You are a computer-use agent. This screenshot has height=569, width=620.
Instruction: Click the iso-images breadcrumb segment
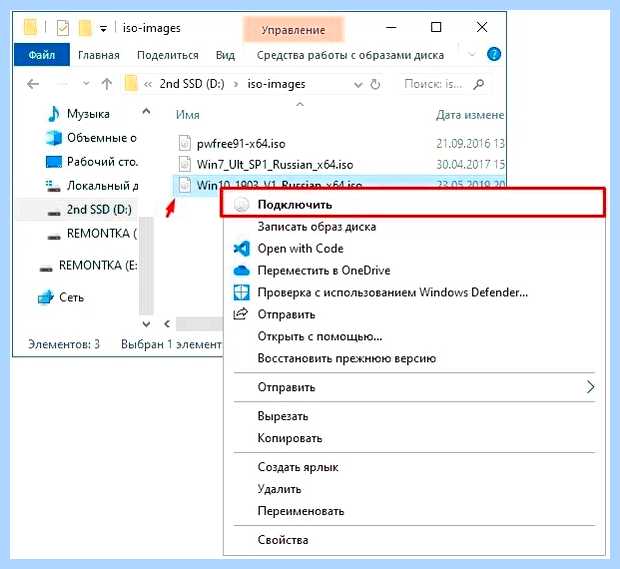coord(276,84)
